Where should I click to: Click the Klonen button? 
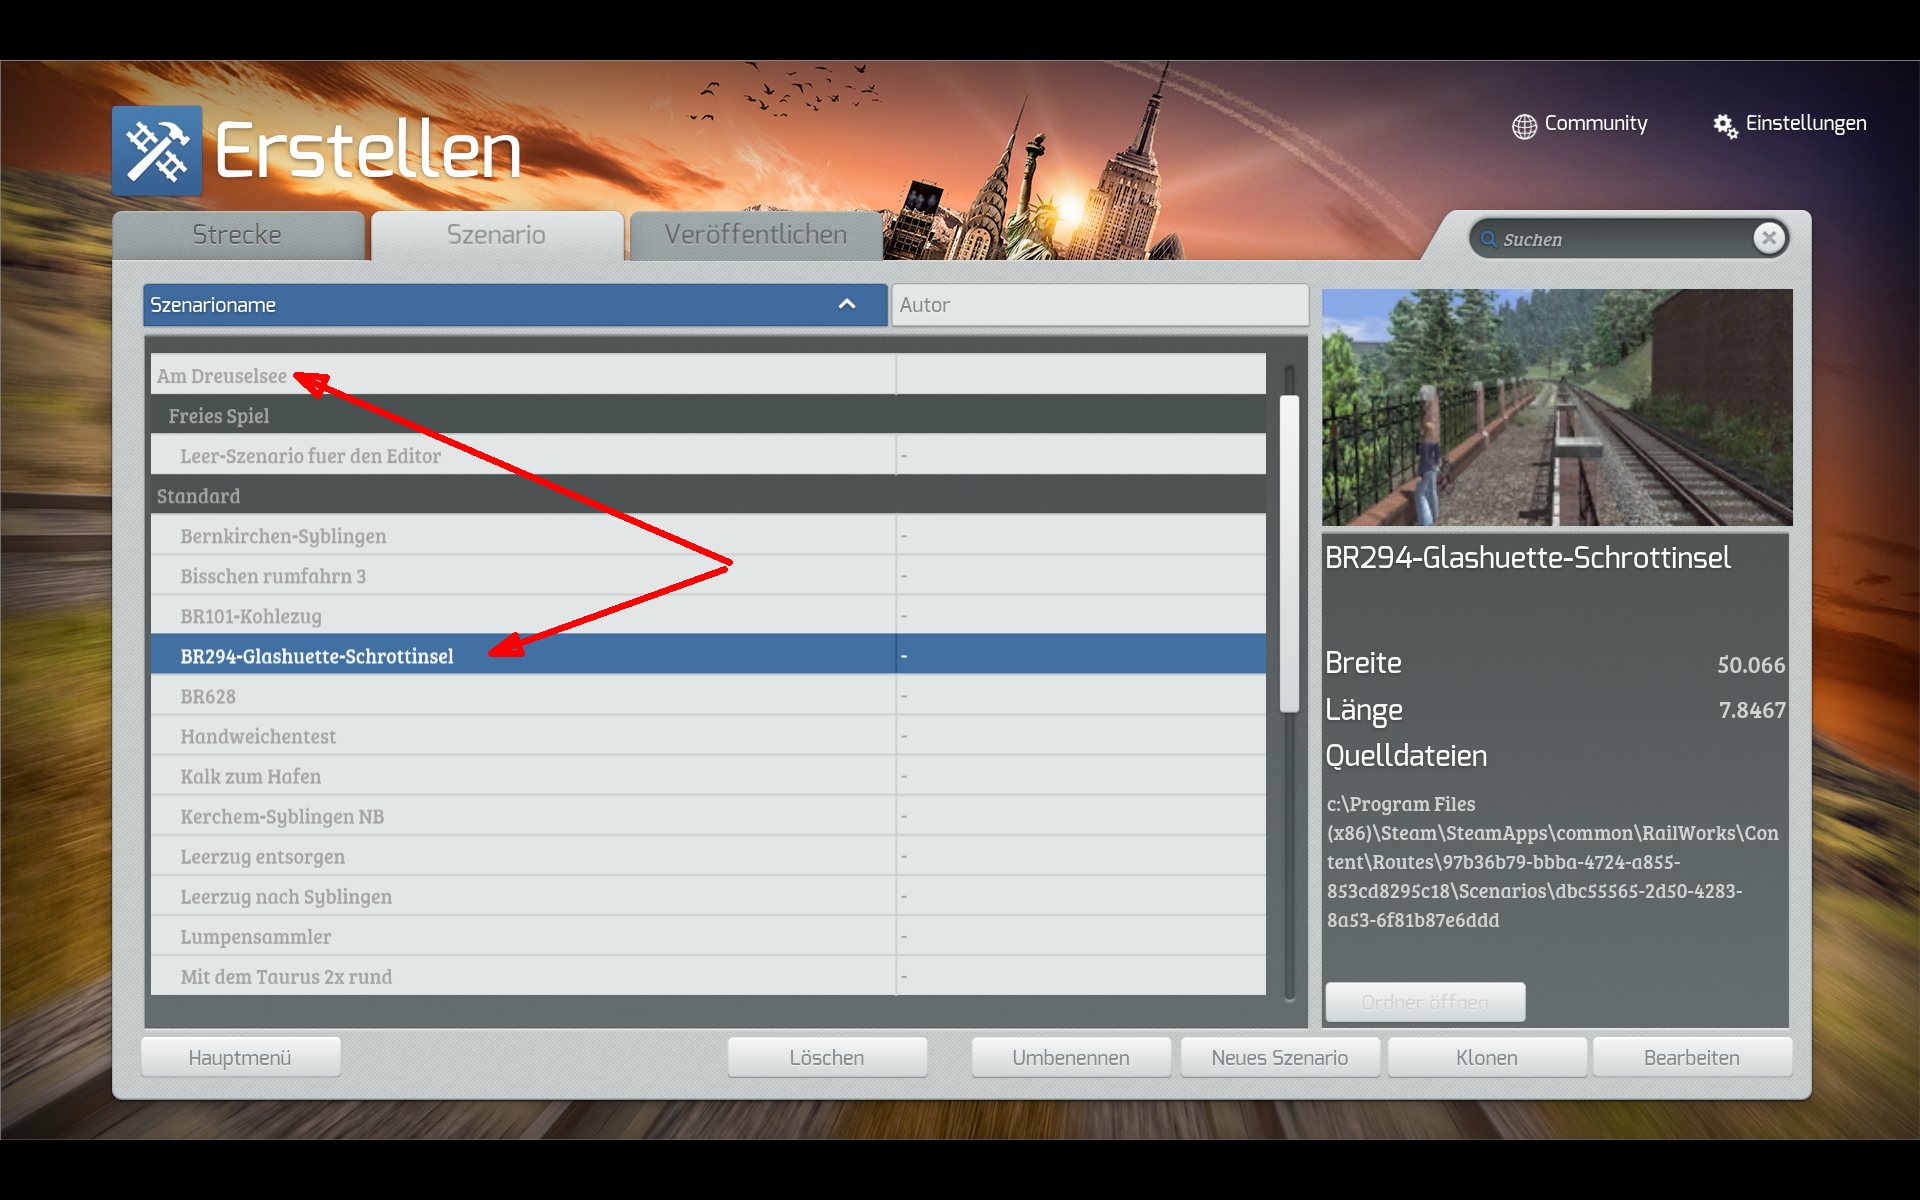tap(1486, 1057)
